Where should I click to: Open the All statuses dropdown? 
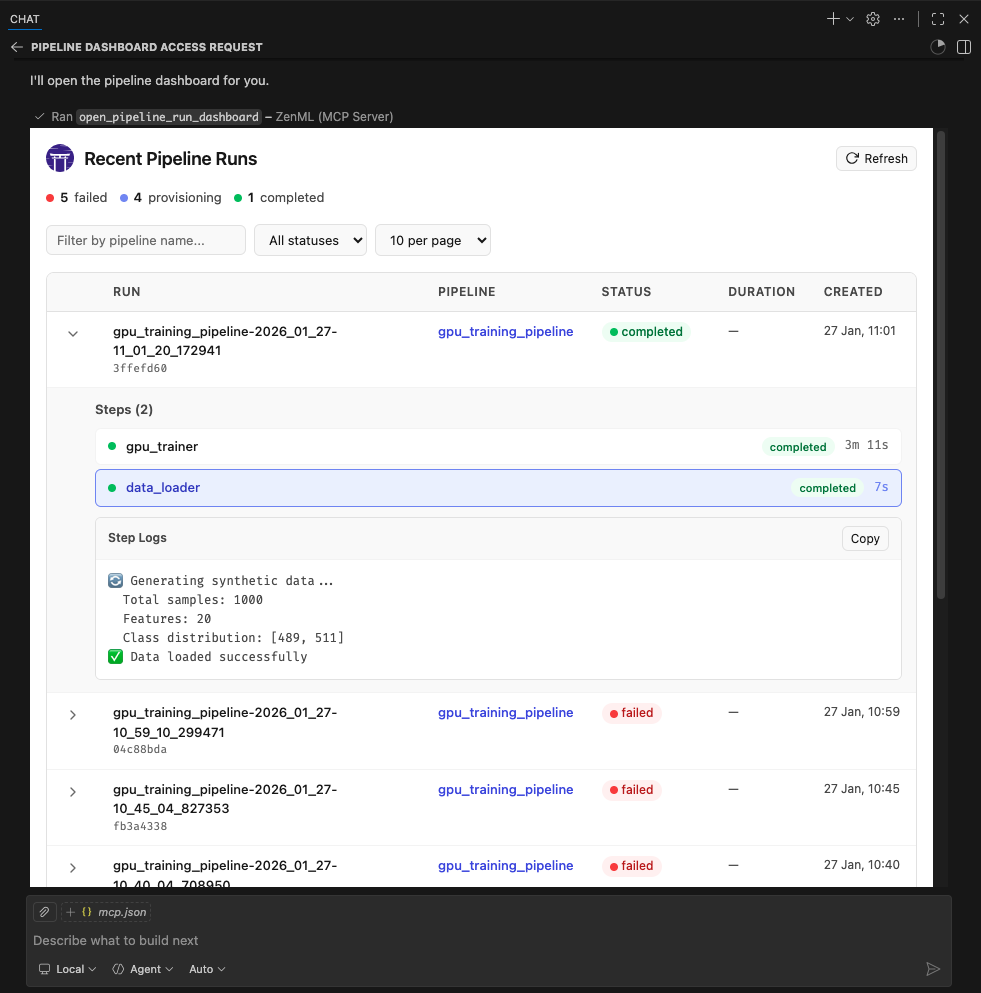(x=310, y=240)
